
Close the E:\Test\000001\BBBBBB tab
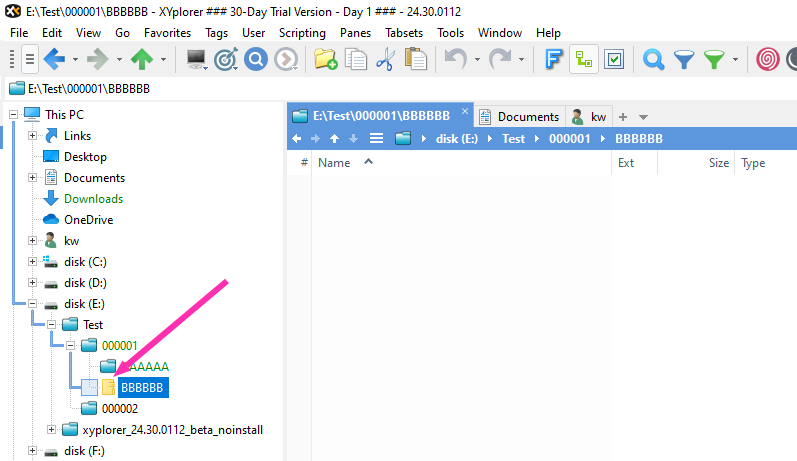(x=465, y=111)
